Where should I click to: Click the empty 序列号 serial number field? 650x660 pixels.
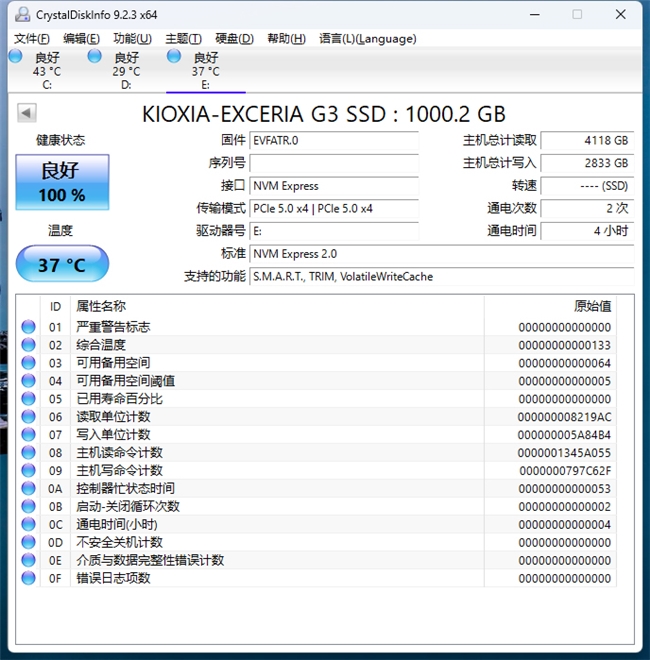point(334,163)
